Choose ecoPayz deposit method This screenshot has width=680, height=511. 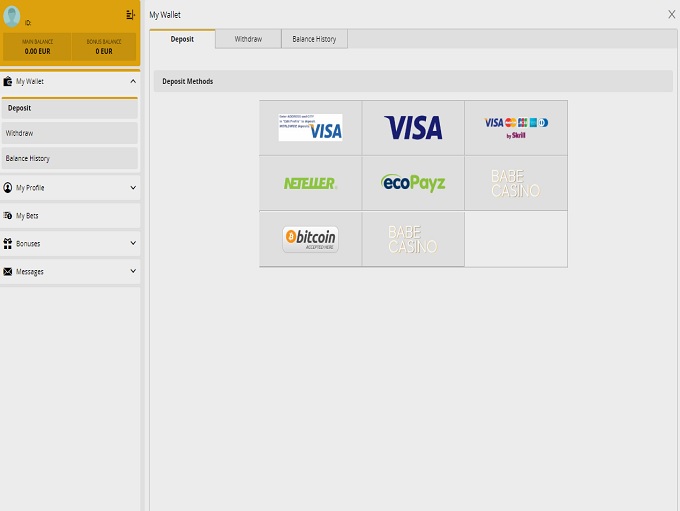click(413, 183)
